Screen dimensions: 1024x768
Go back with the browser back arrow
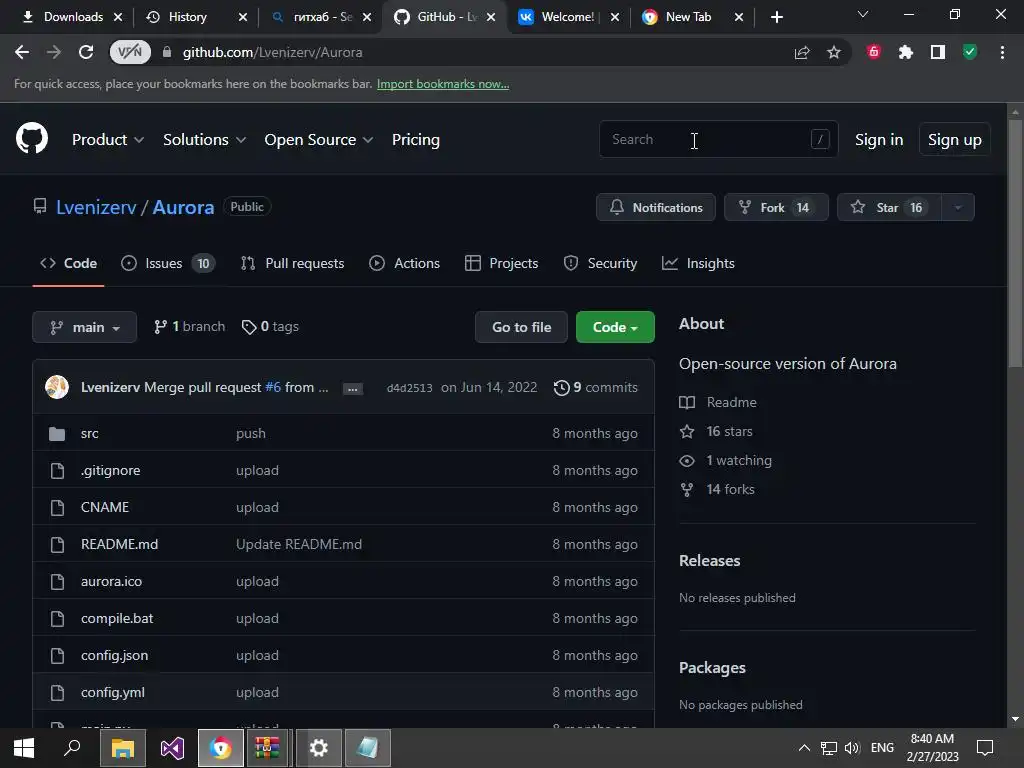pyautogui.click(x=22, y=52)
